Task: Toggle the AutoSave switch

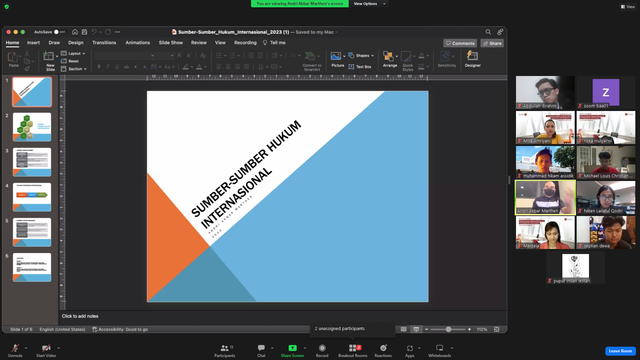Action: 58,32
